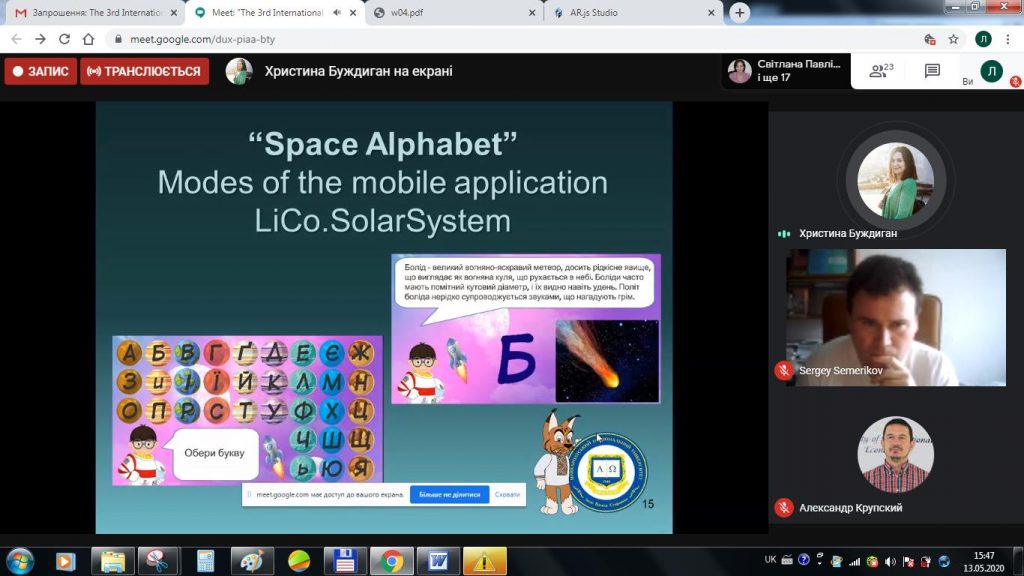Reload the Meet page
The image size is (1024, 576).
pos(65,39)
